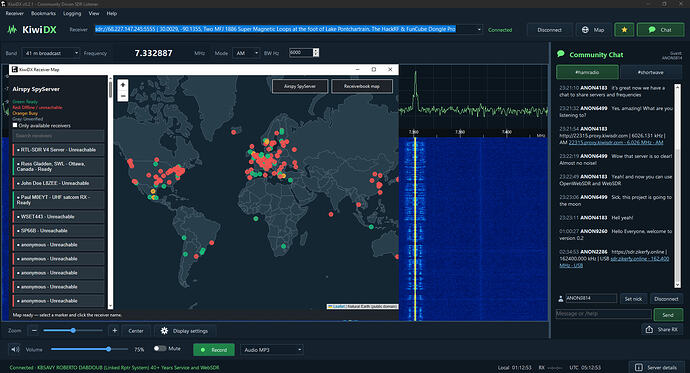Toggle Only available receivers checkbox
Screen dimensions: 690x373
15,125
